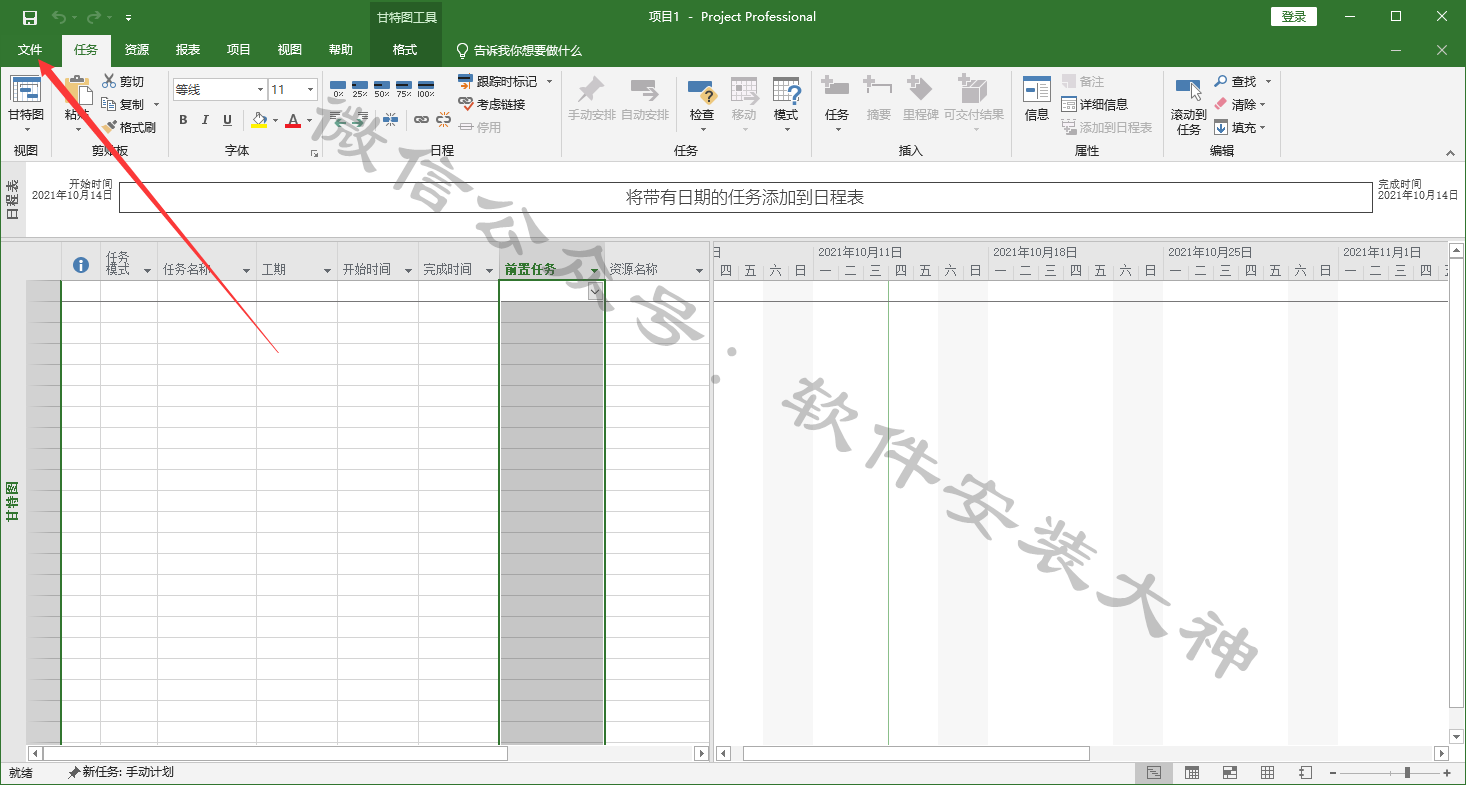Open the 信息 task information button
1466x785 pixels.
click(x=1037, y=100)
